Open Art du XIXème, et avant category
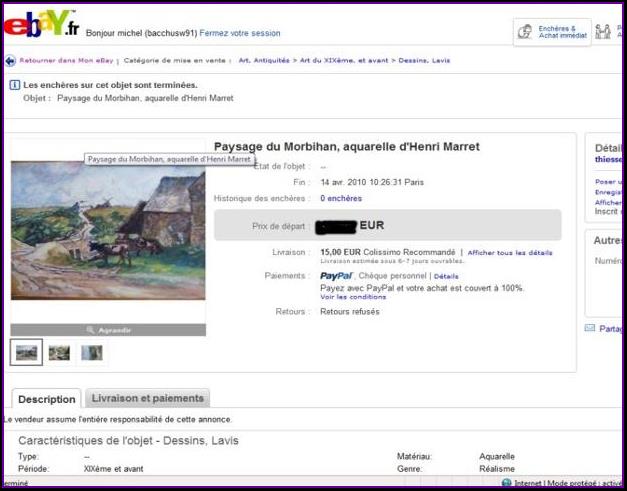The width and height of the screenshot is (627, 491). click(x=344, y=61)
